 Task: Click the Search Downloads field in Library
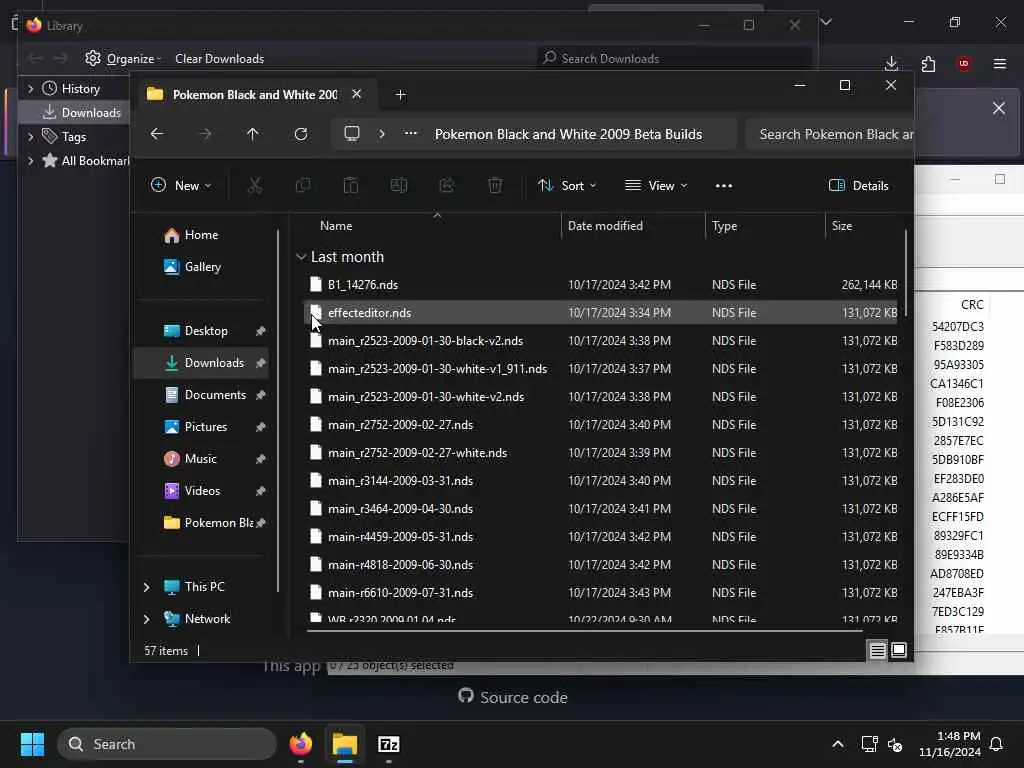673,59
